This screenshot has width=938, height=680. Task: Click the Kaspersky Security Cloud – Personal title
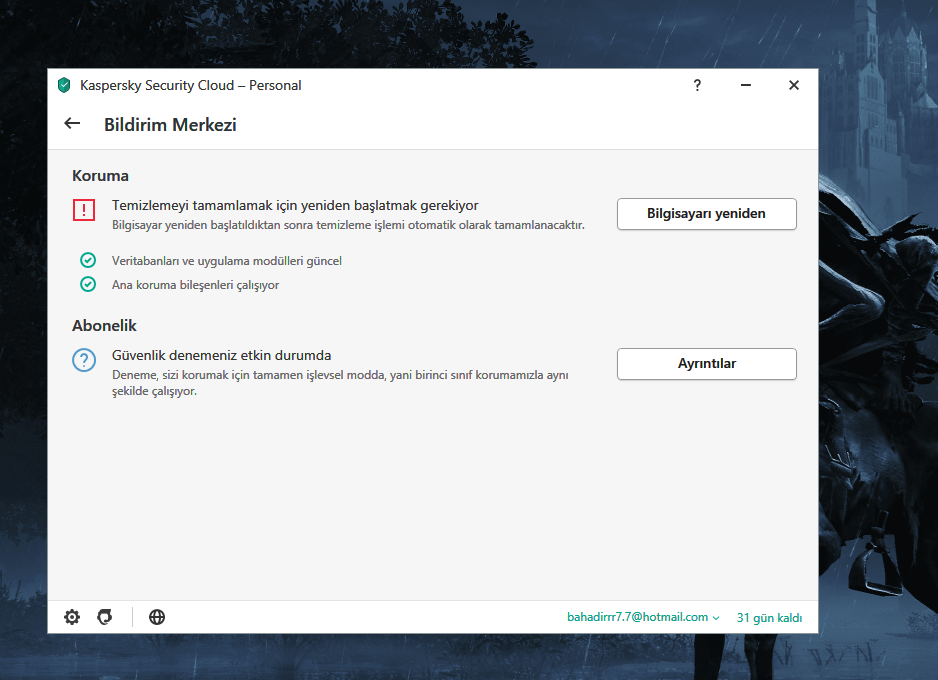(191, 86)
